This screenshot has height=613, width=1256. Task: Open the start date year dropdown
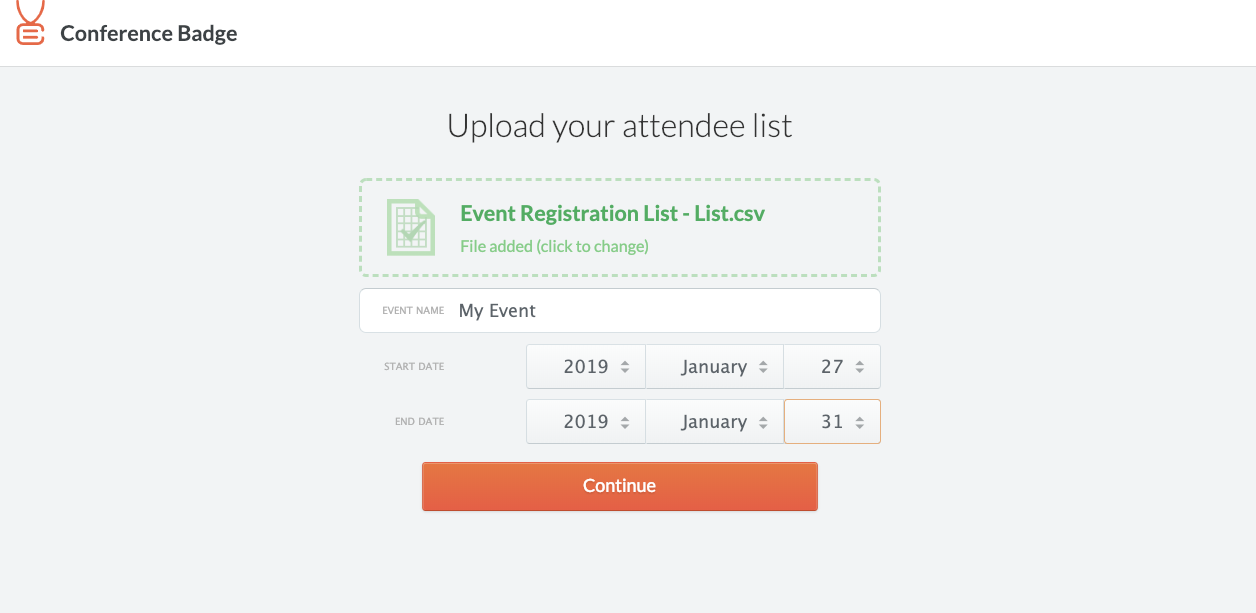(x=586, y=367)
